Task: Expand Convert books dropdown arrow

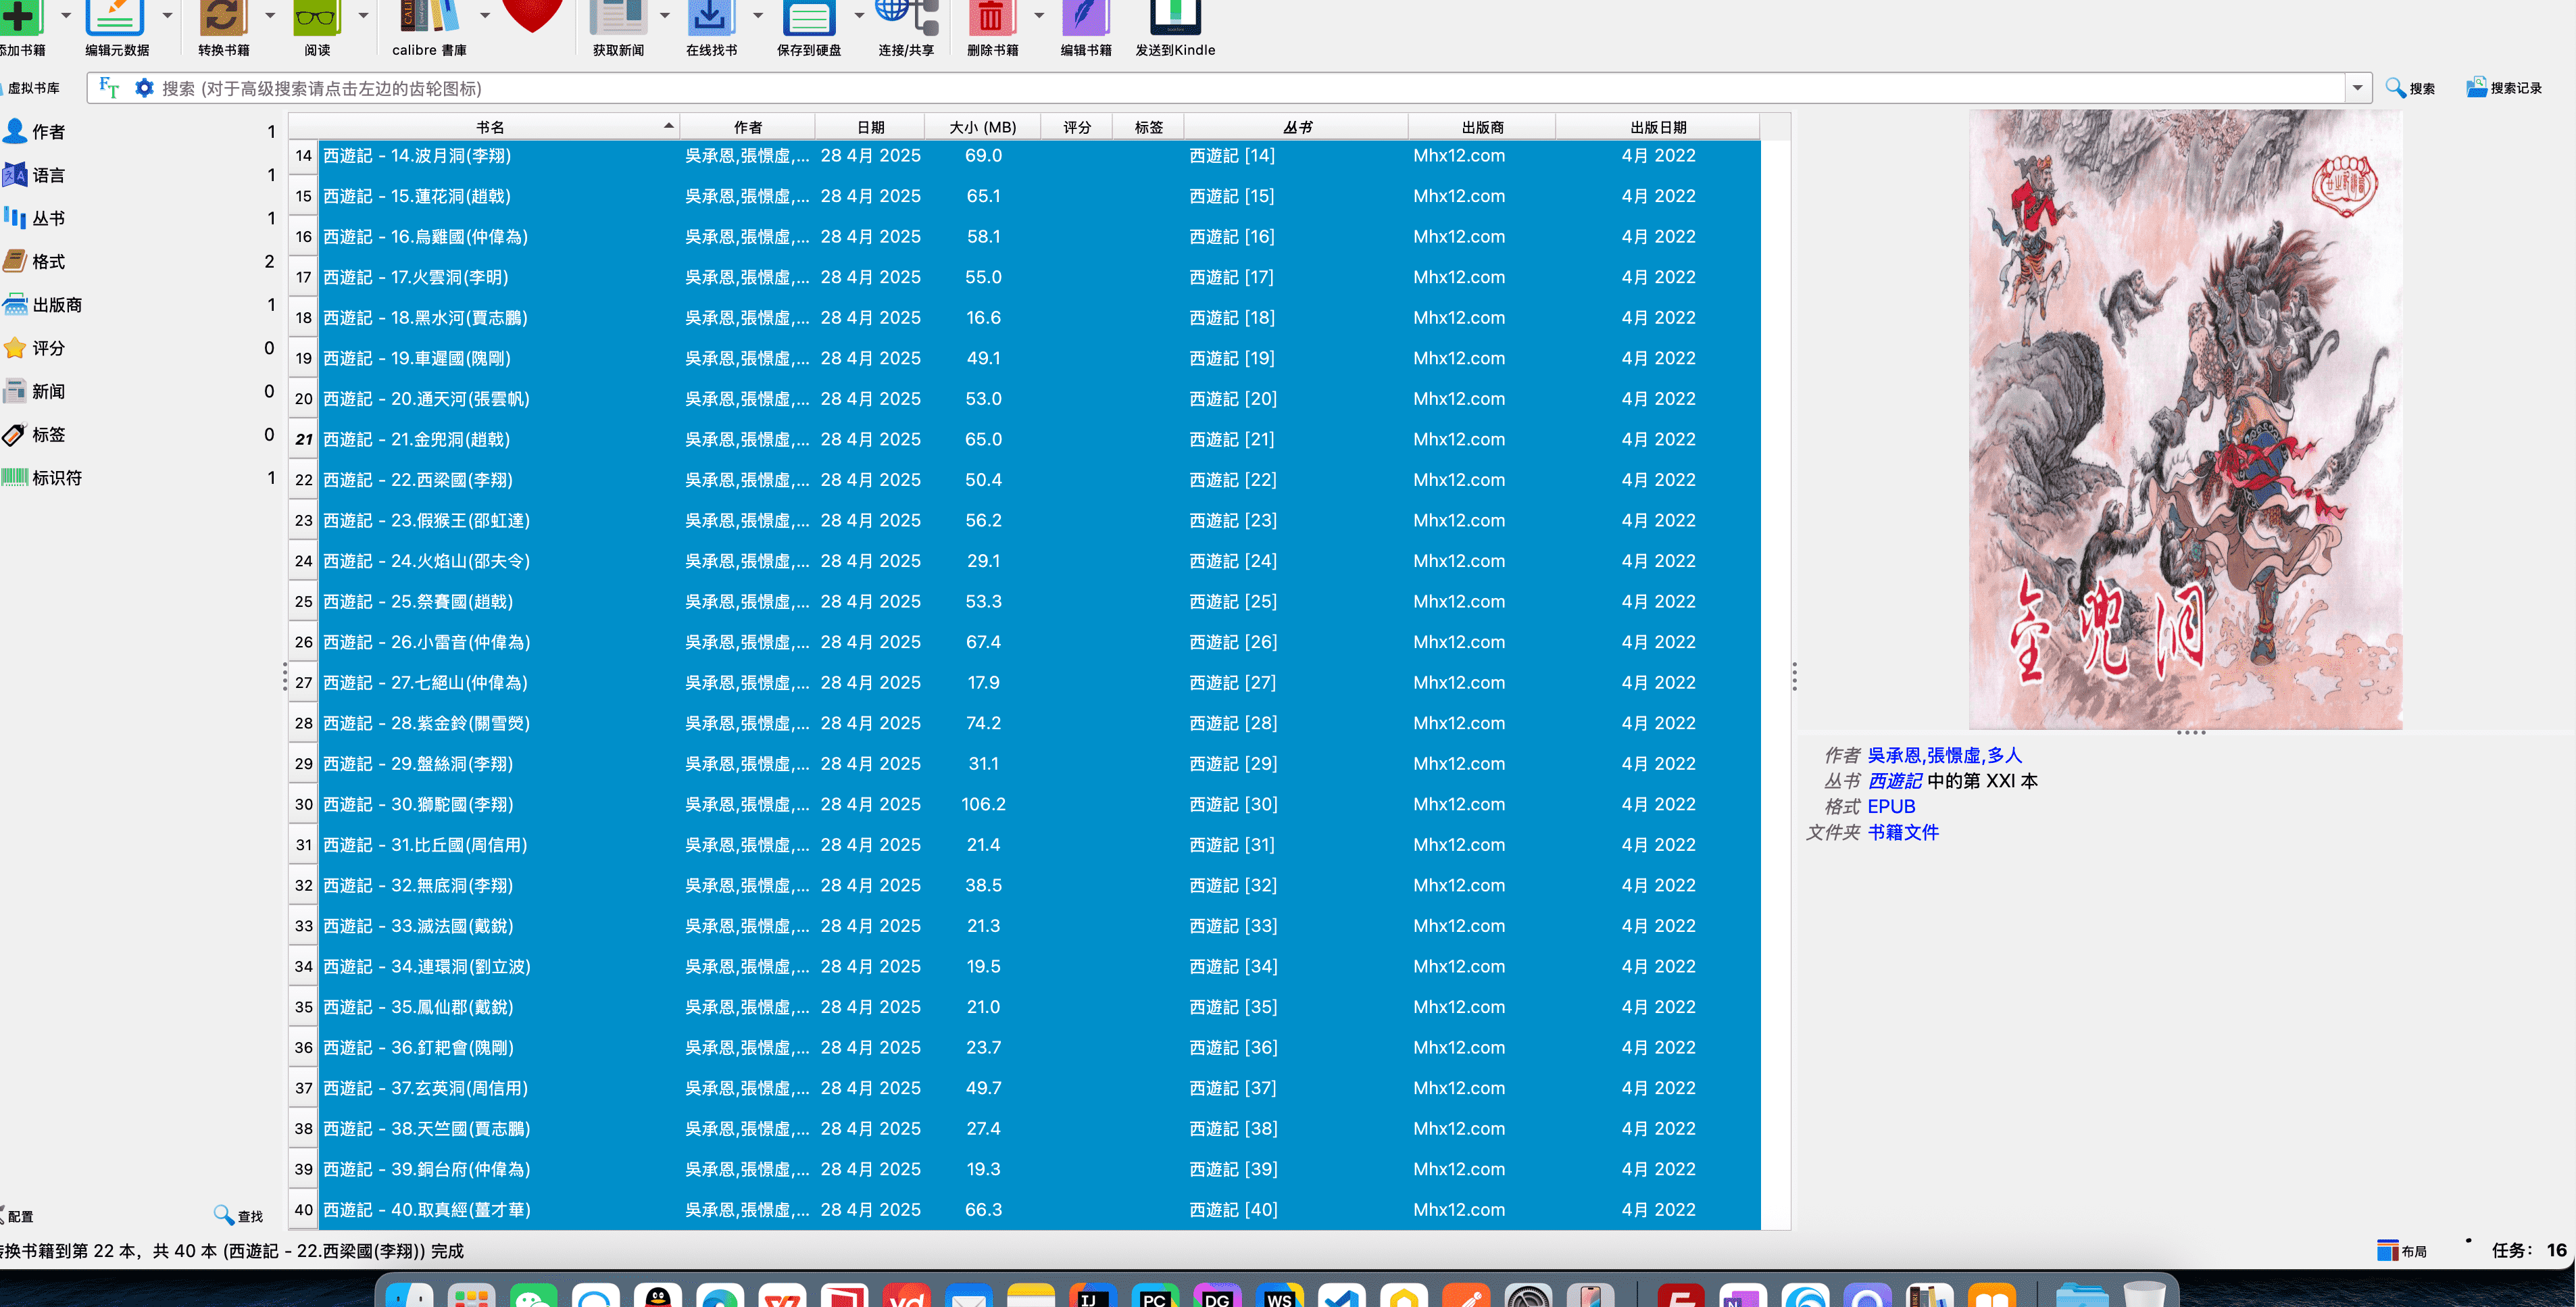Action: point(269,16)
